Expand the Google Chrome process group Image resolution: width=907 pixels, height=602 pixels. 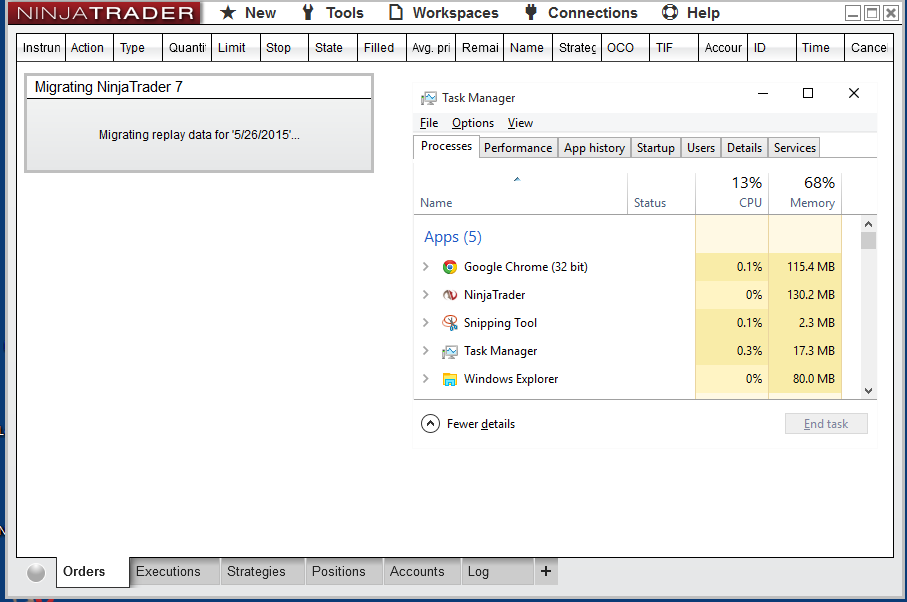point(426,267)
